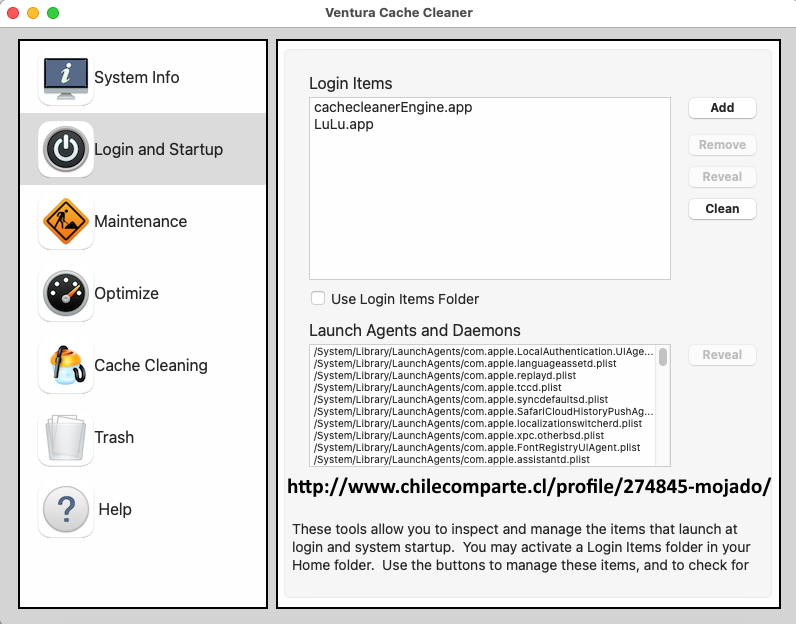
Task: Click Reveal button beside Launch Agents list
Action: (722, 354)
